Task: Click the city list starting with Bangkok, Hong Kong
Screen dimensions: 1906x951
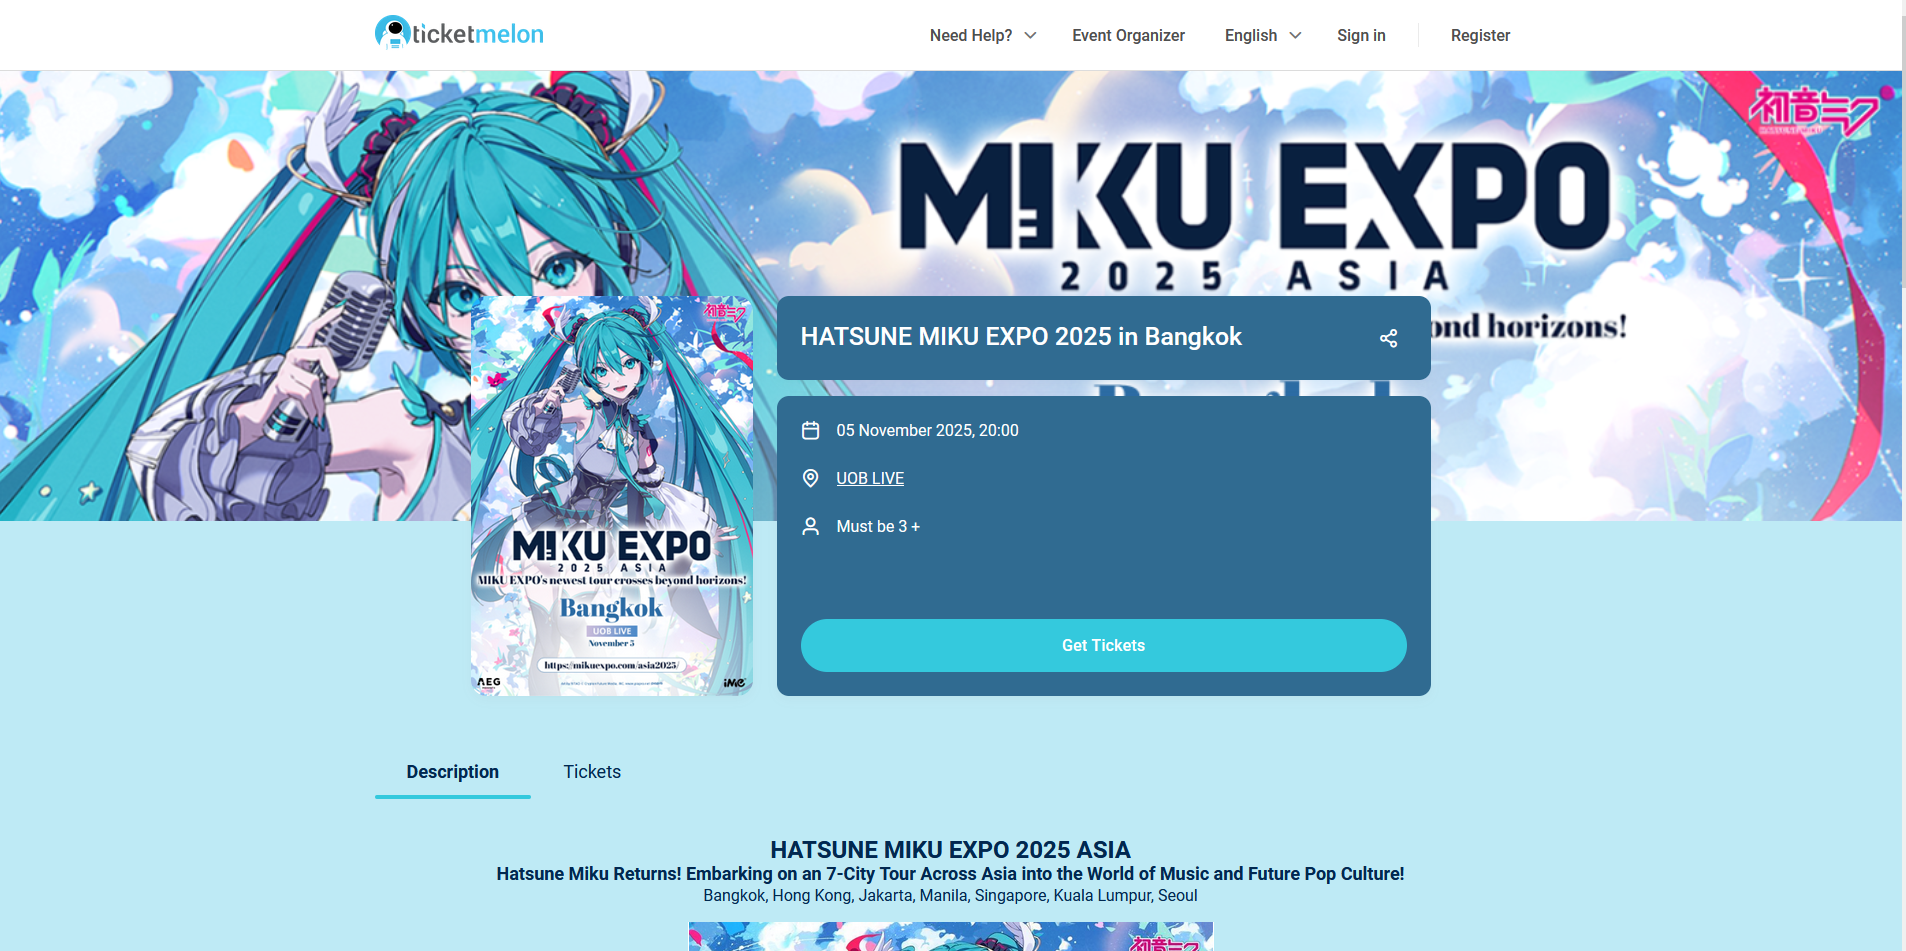Action: coord(950,895)
